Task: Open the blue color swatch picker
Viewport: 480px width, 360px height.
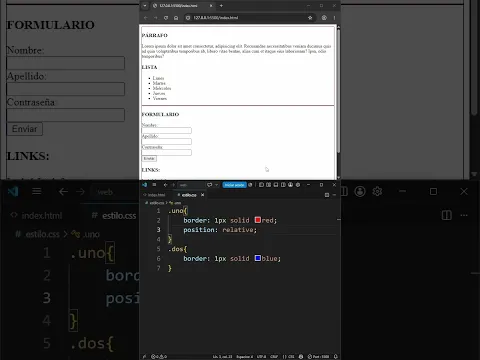Action: point(258,258)
